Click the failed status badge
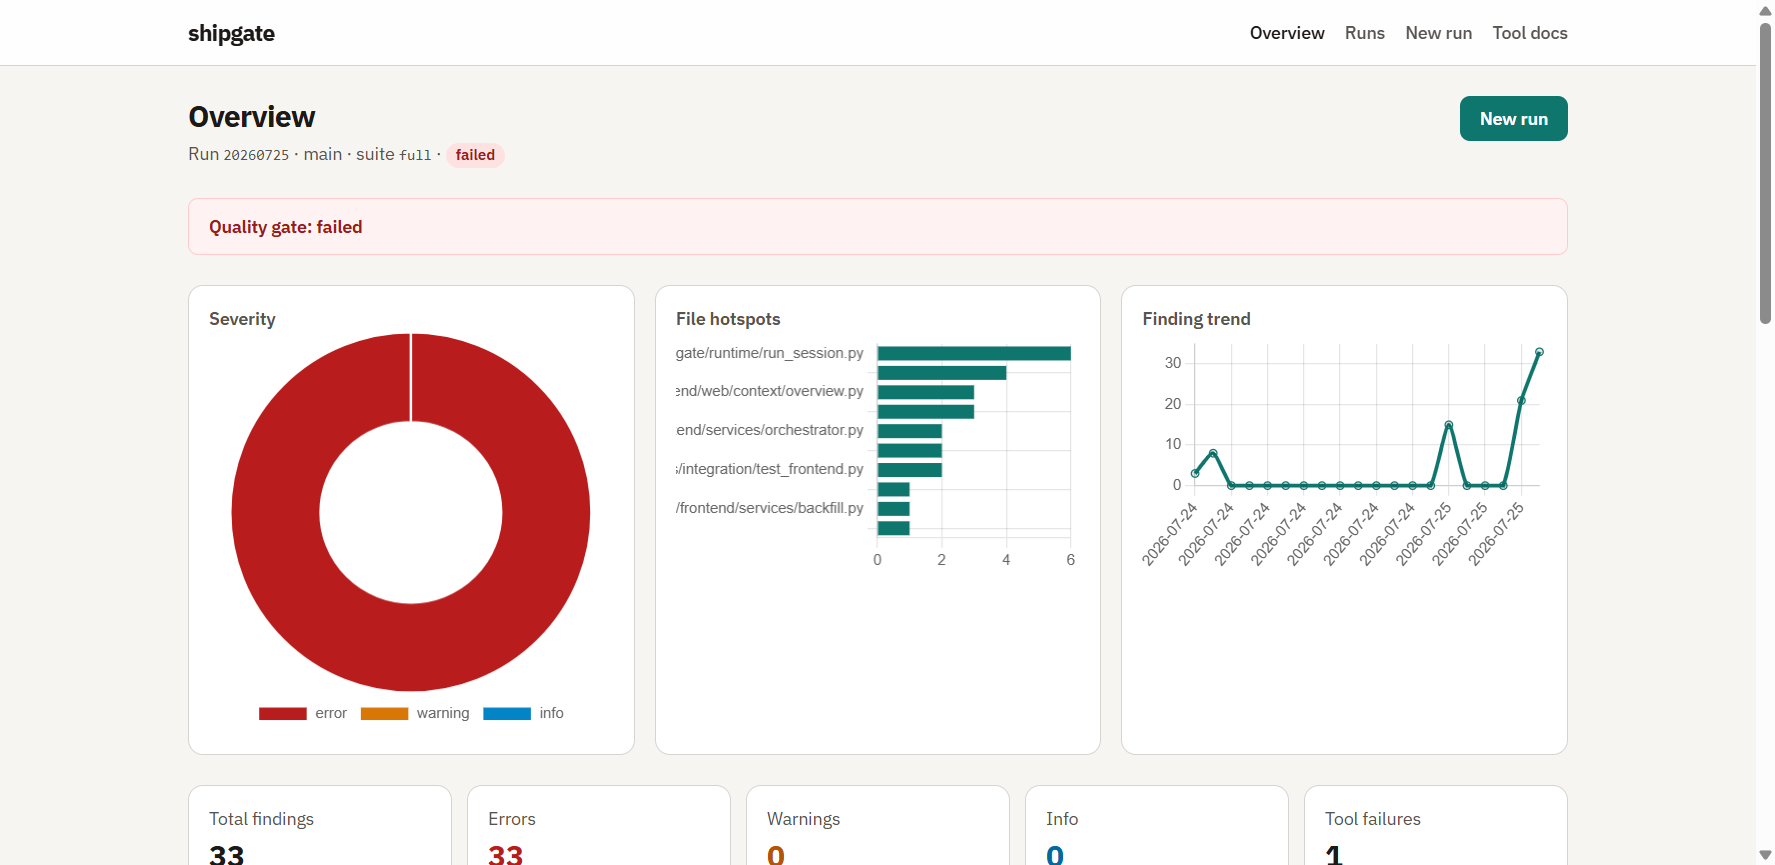Viewport: 1775px width, 865px height. 475,155
